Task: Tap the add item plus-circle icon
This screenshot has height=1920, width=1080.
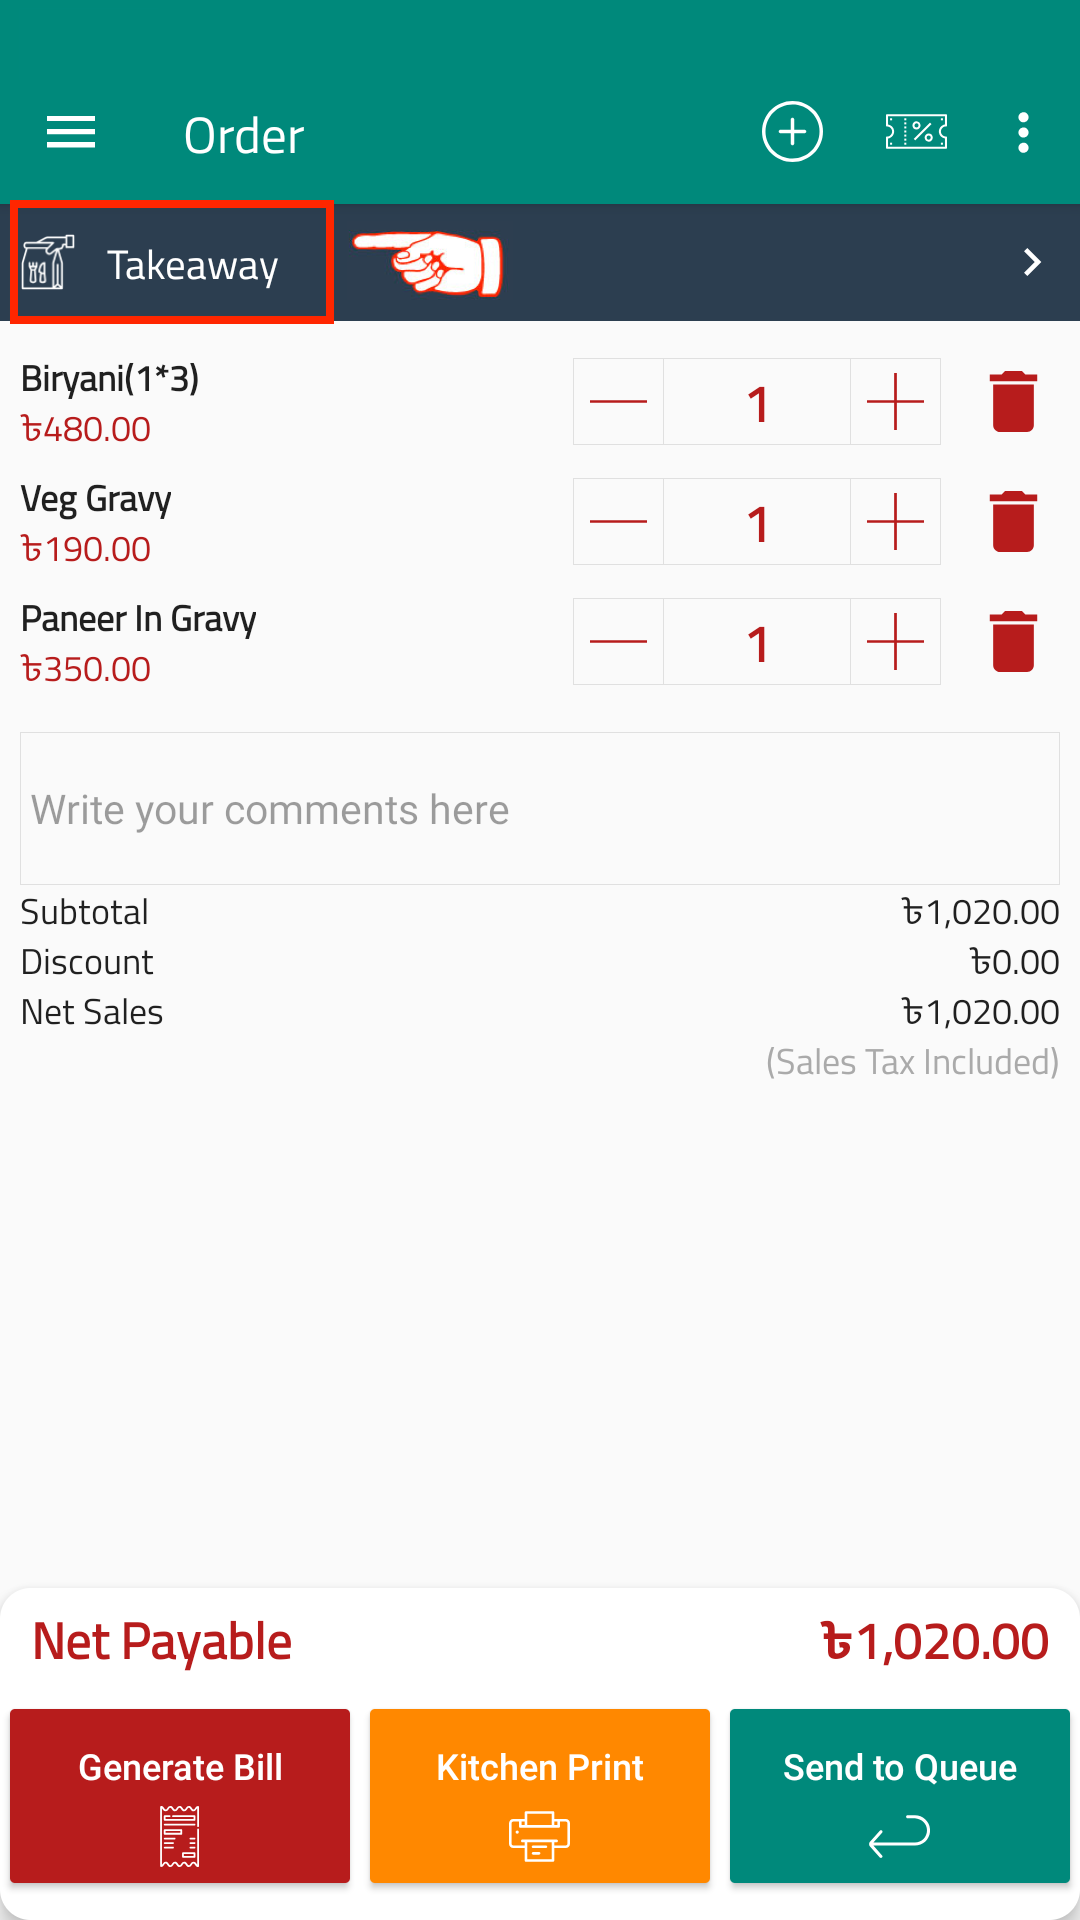Action: coord(792,132)
